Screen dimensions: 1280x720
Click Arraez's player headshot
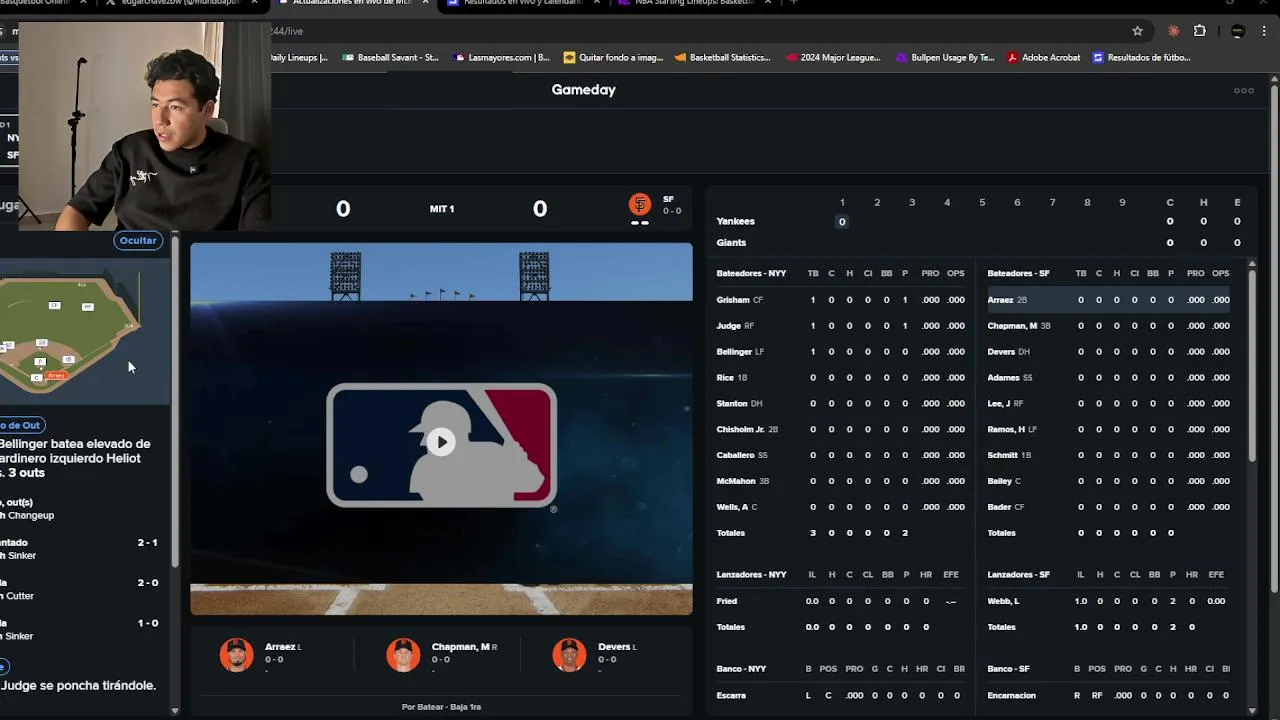click(x=237, y=655)
